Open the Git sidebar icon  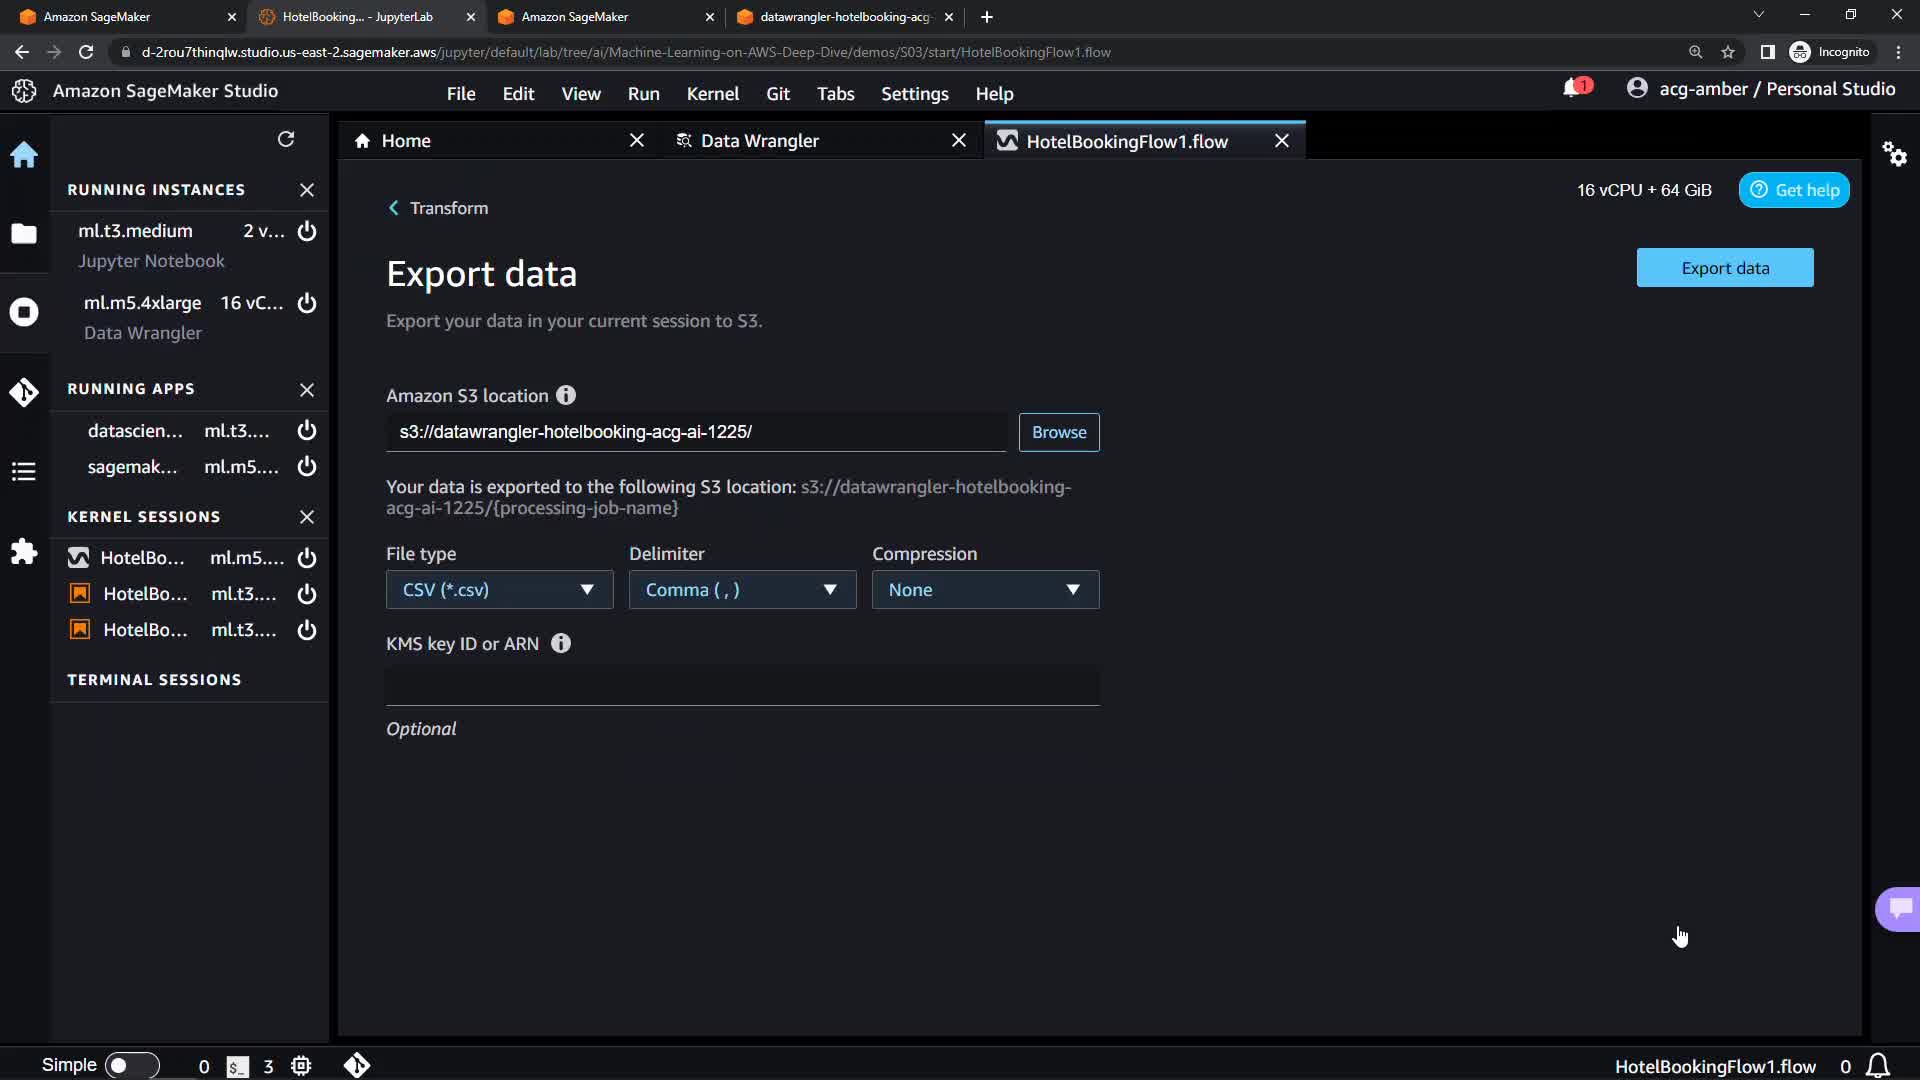click(x=24, y=392)
